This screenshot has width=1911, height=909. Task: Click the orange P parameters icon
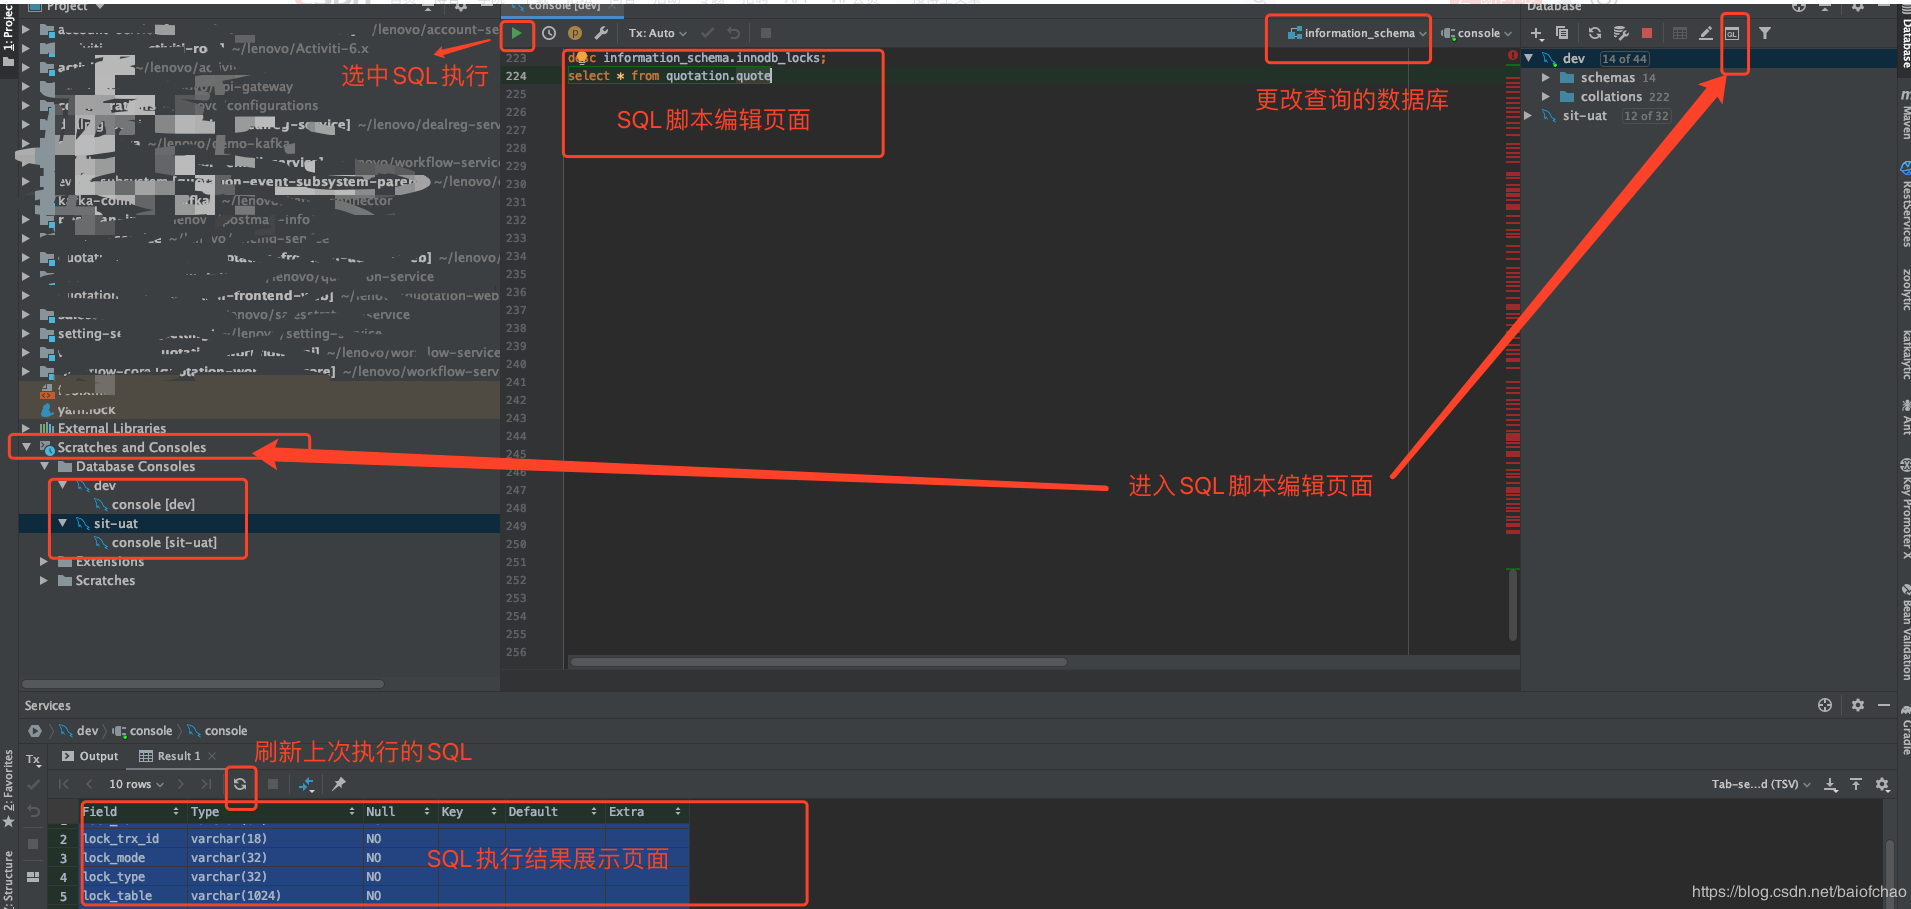pyautogui.click(x=575, y=33)
